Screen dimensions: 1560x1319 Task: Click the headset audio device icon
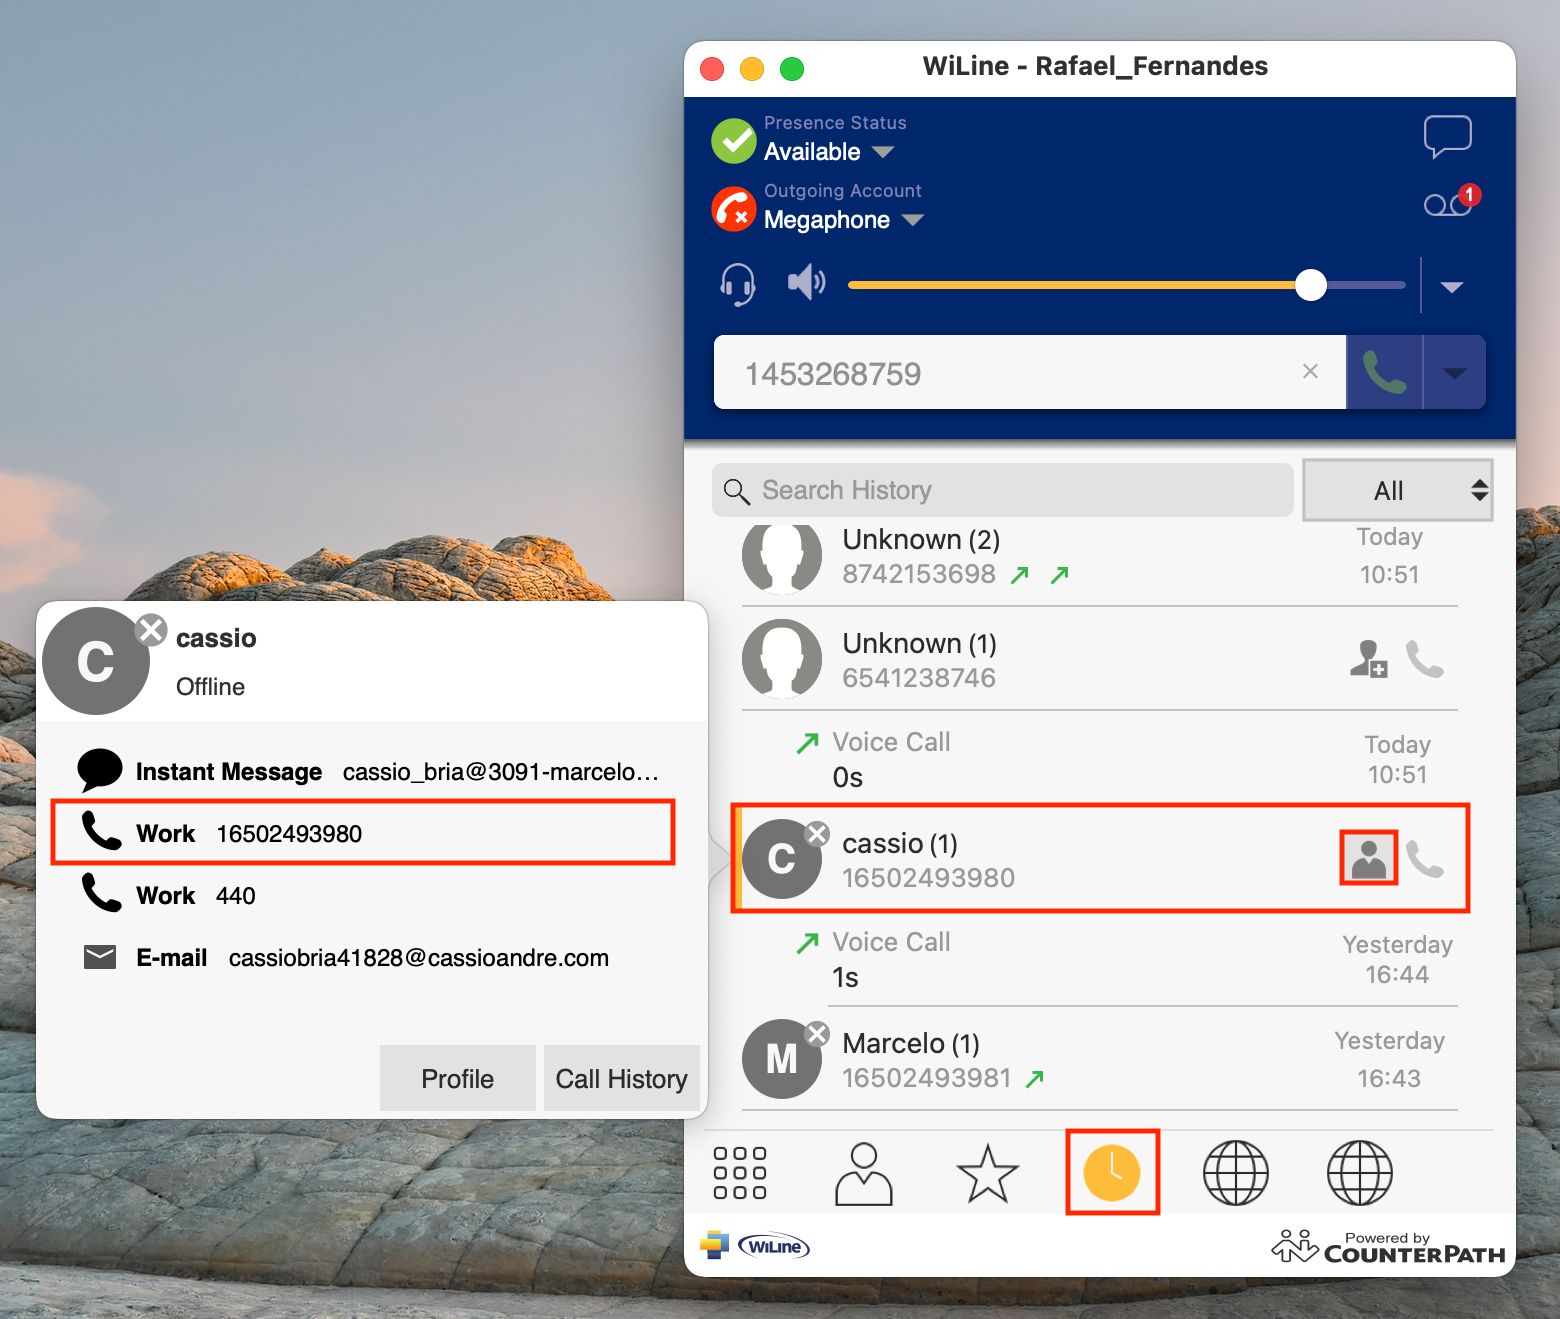pos(738,284)
